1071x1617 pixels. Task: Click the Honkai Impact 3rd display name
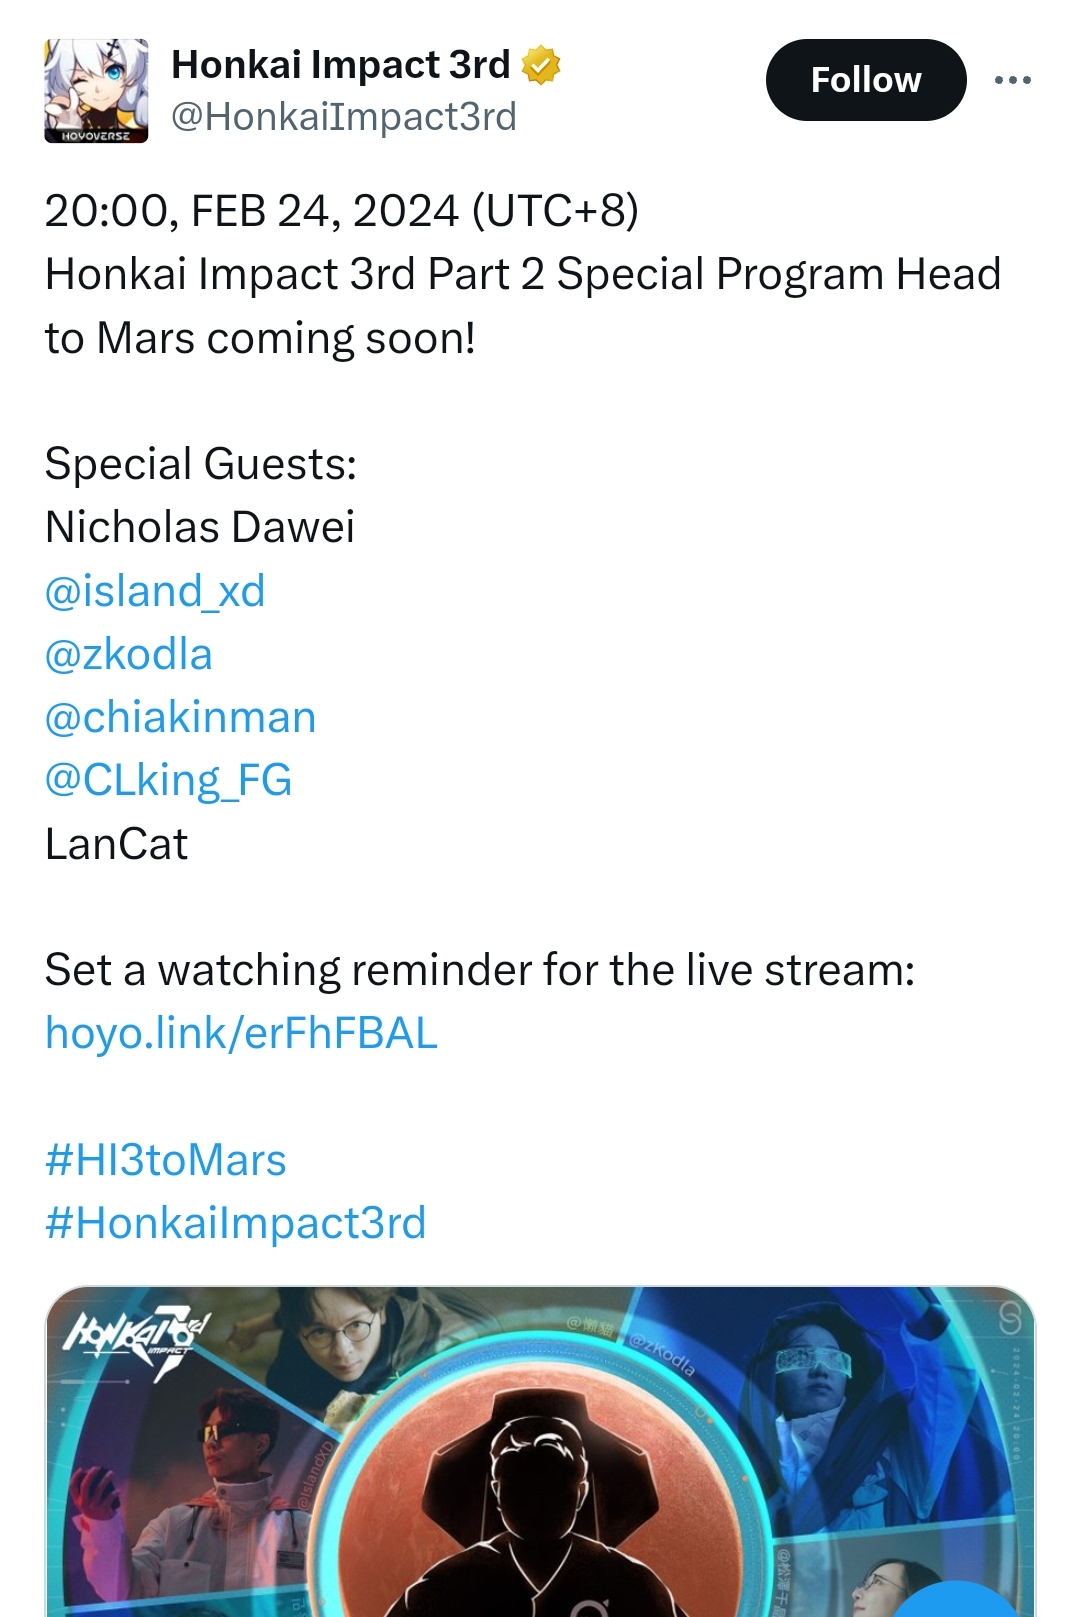pyautogui.click(x=341, y=65)
